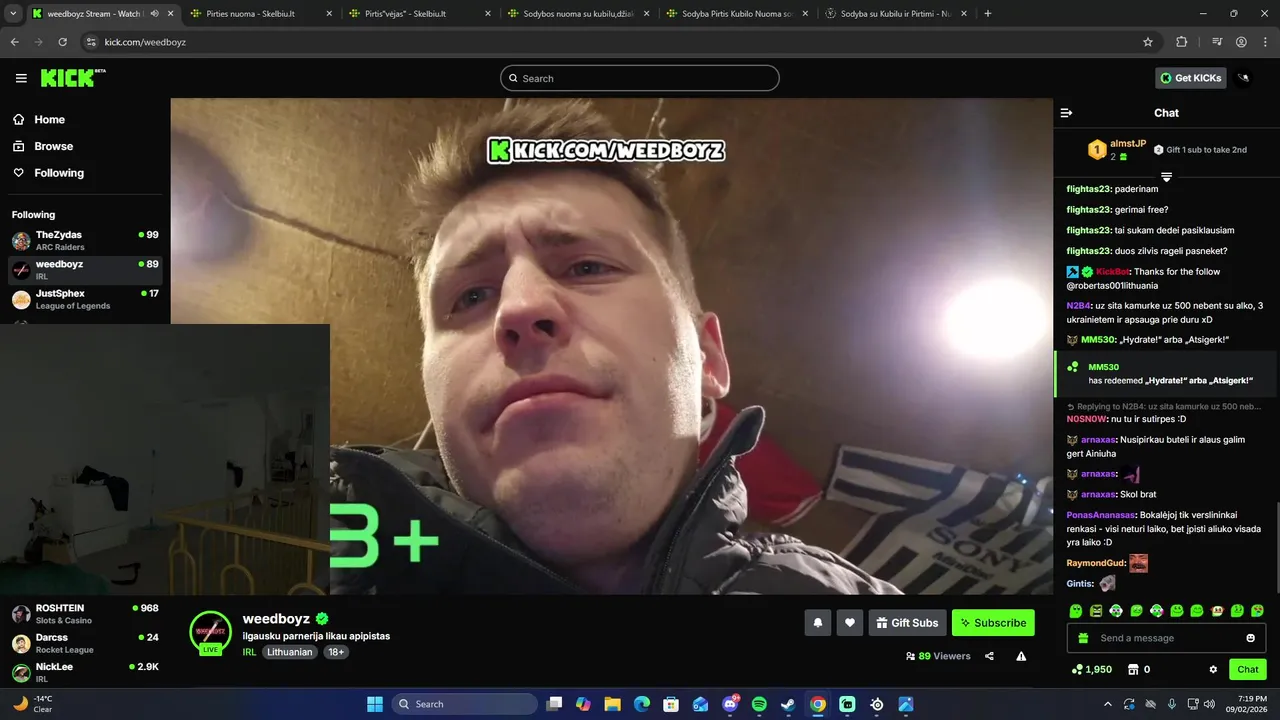Expand the gift leaderboard chevron

click(x=1166, y=177)
